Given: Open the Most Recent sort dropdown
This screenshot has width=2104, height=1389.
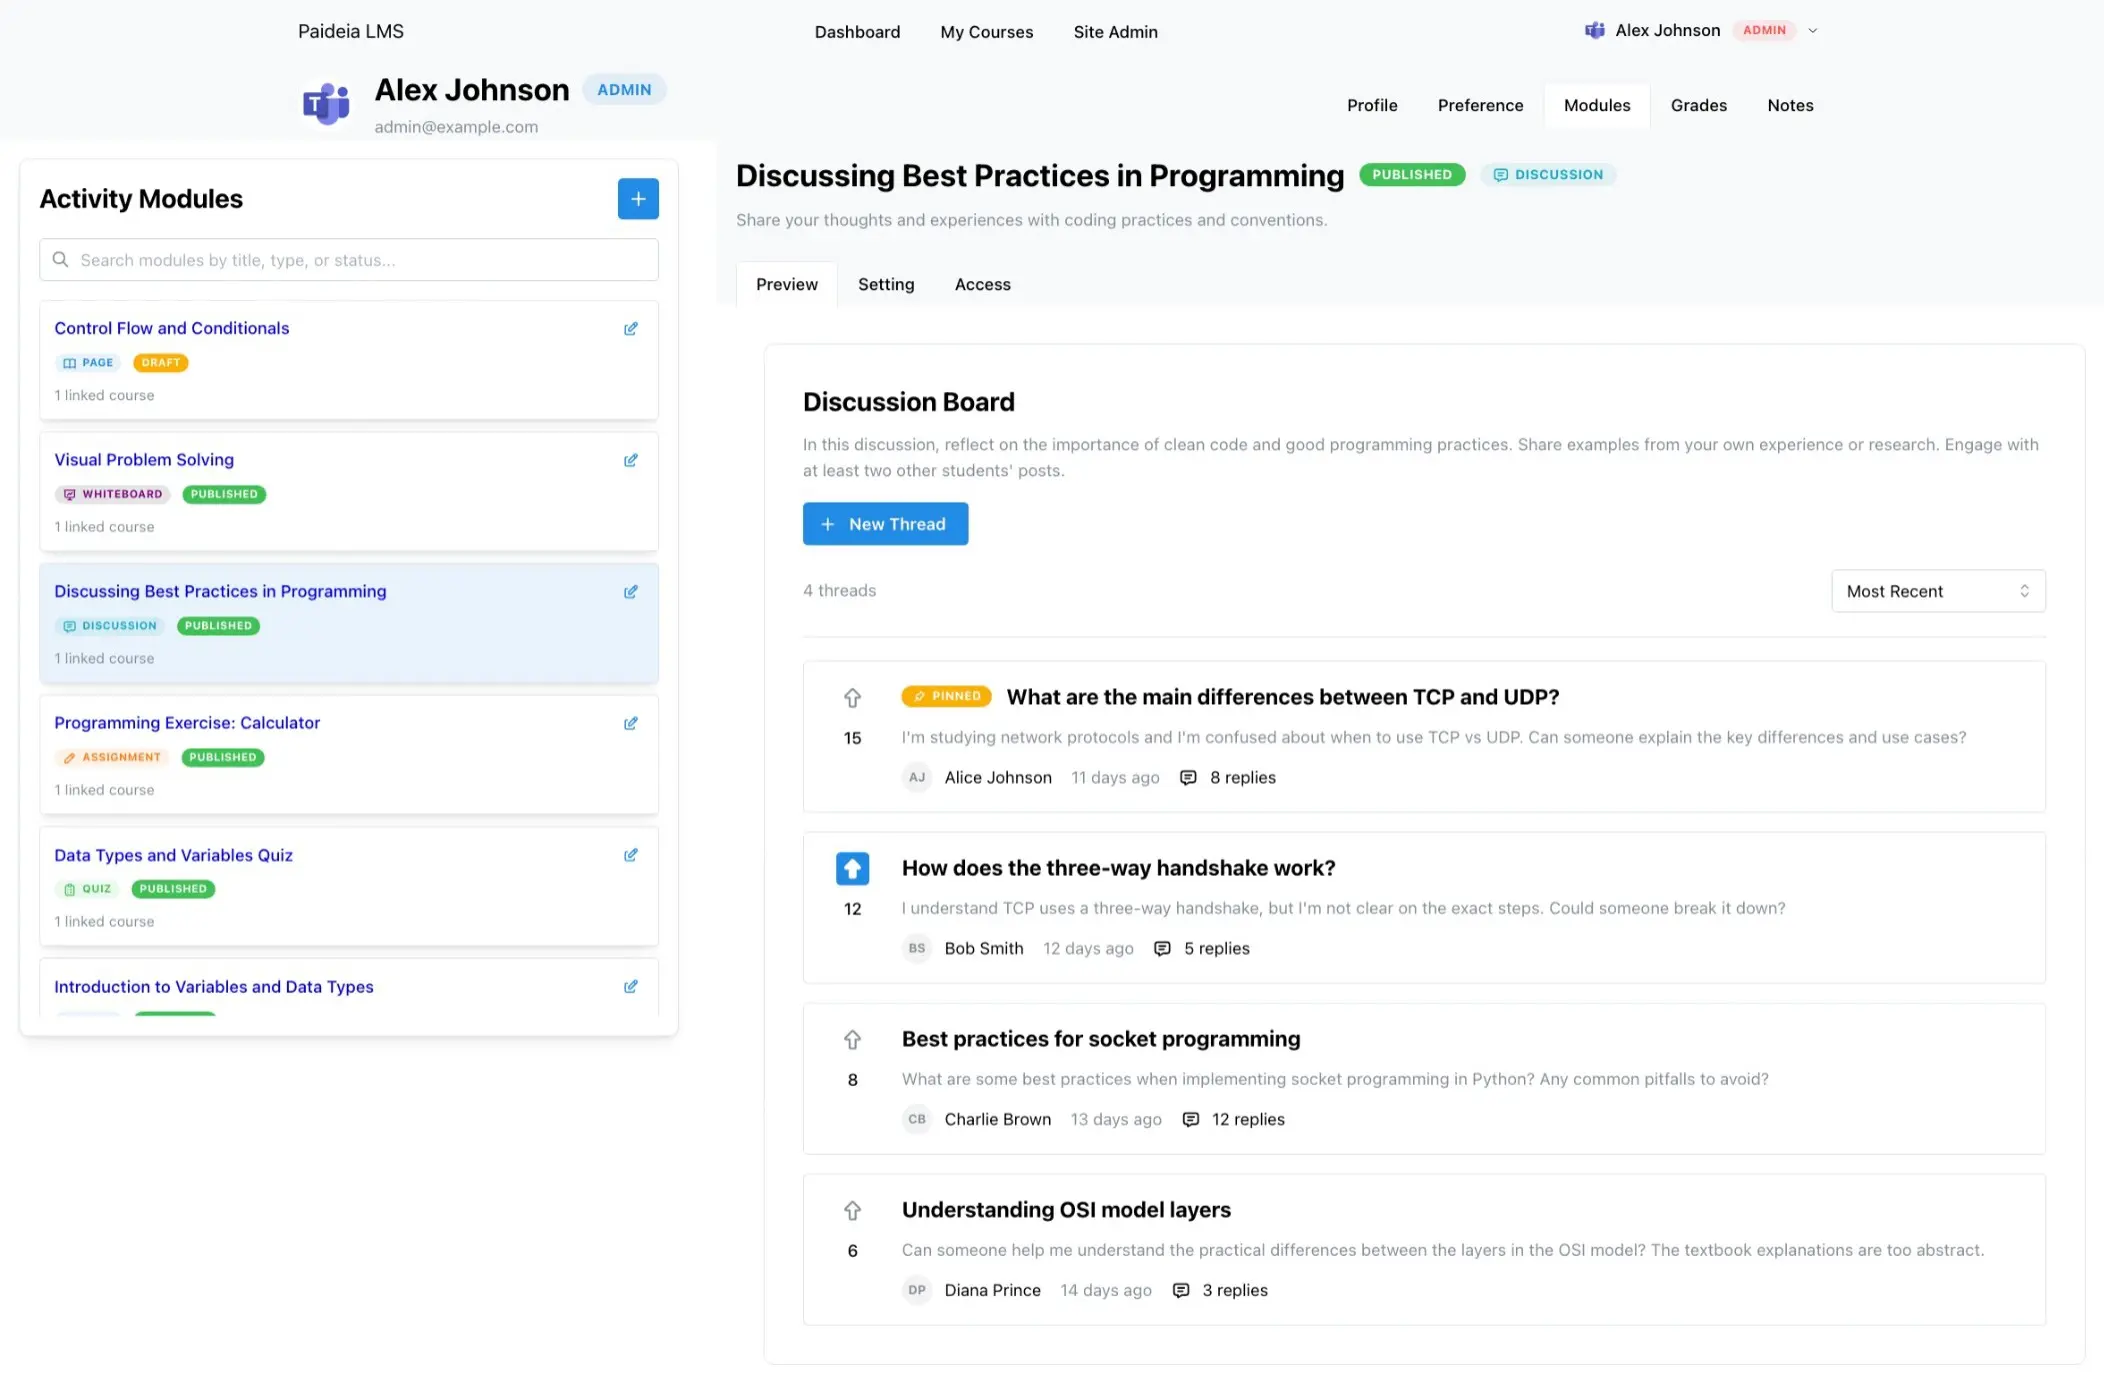Looking at the screenshot, I should 1937,591.
